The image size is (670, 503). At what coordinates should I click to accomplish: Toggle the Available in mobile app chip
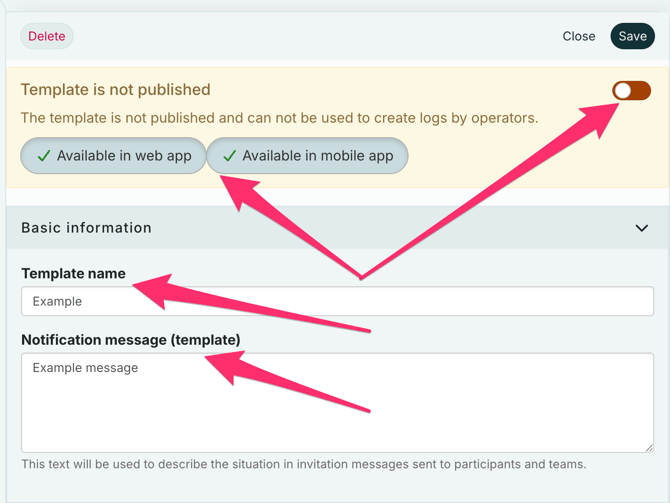pyautogui.click(x=307, y=156)
